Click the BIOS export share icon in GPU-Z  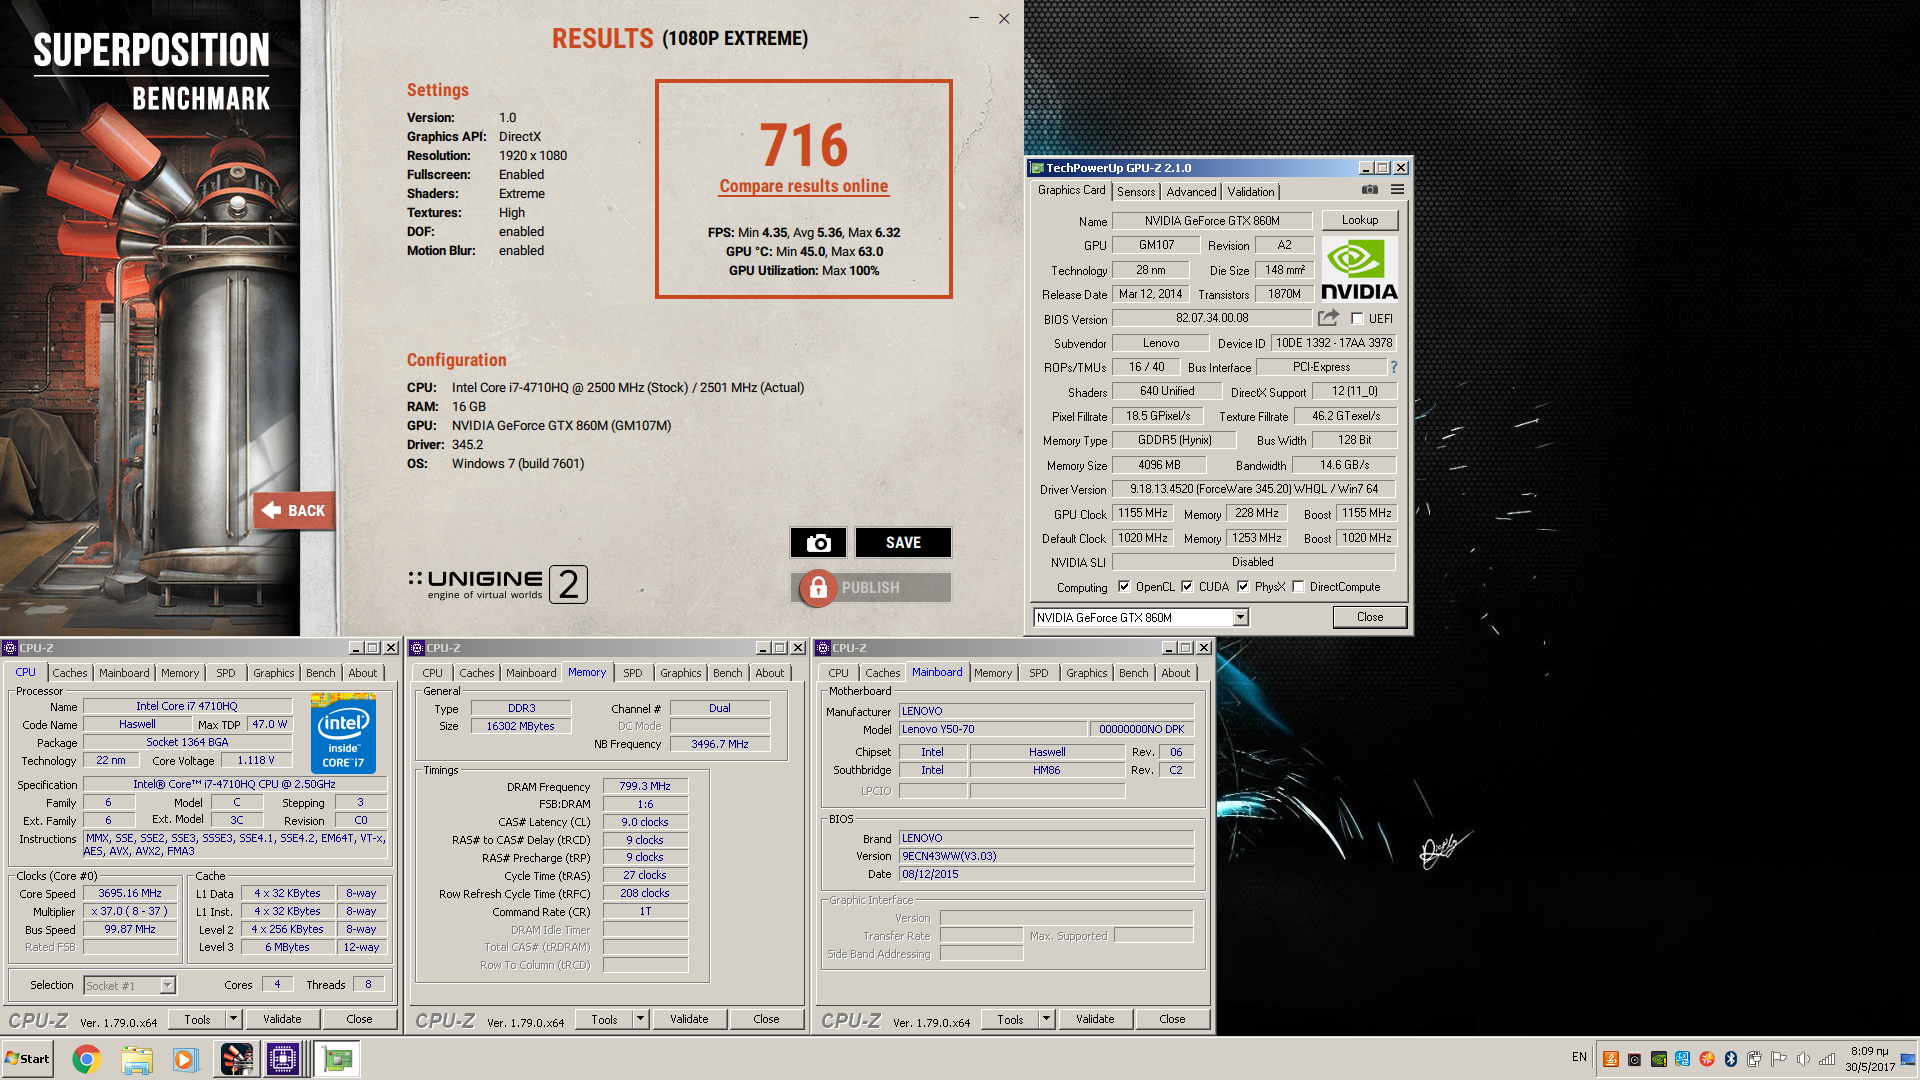(1328, 318)
